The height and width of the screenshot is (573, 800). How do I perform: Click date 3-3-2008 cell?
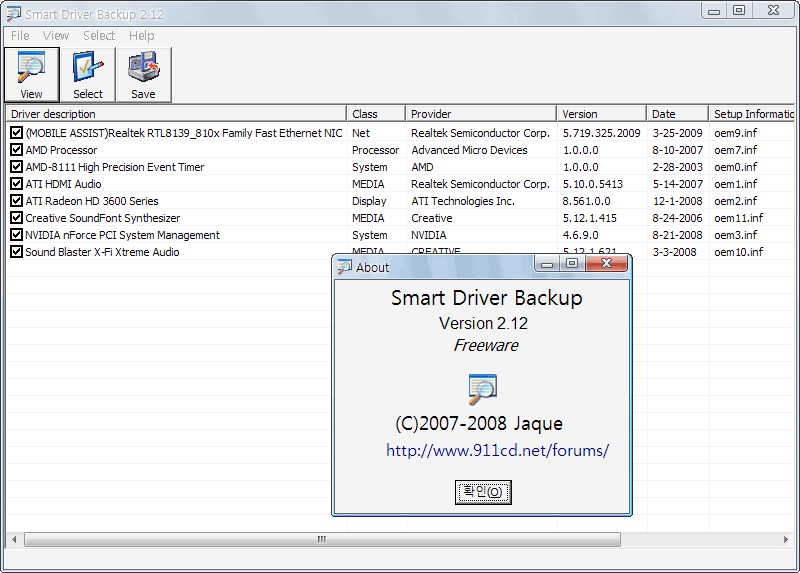point(674,252)
